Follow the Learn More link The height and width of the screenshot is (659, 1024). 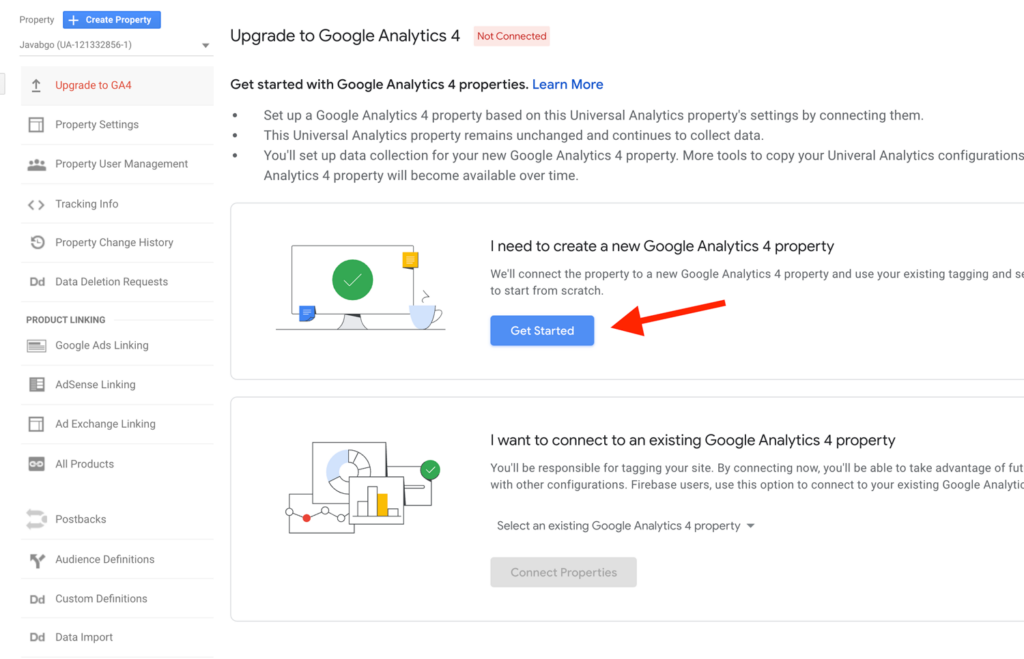[568, 85]
